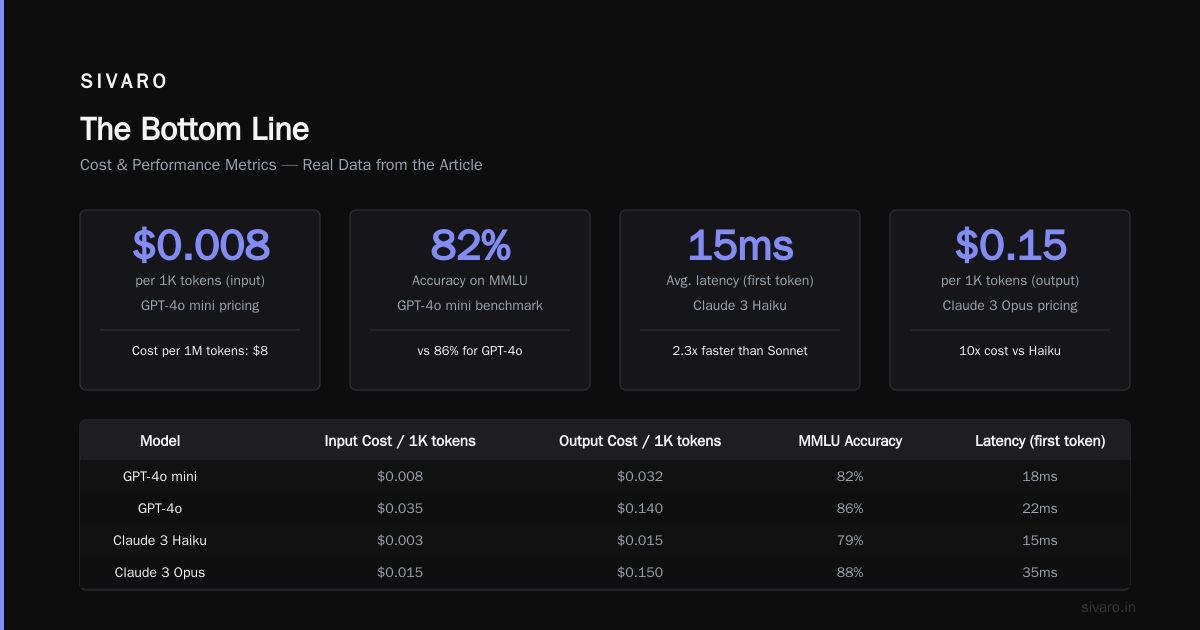1200x630 pixels.
Task: Select the $0.15 Opus pricing card
Action: [x=1010, y=300]
